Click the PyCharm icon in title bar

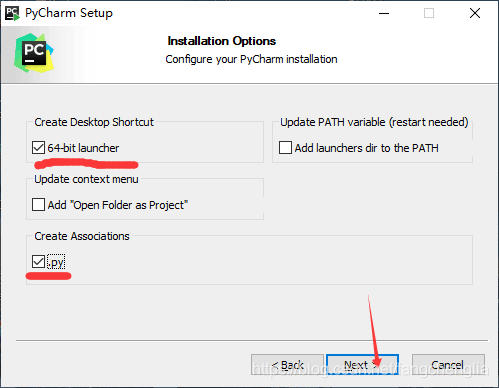12,13
